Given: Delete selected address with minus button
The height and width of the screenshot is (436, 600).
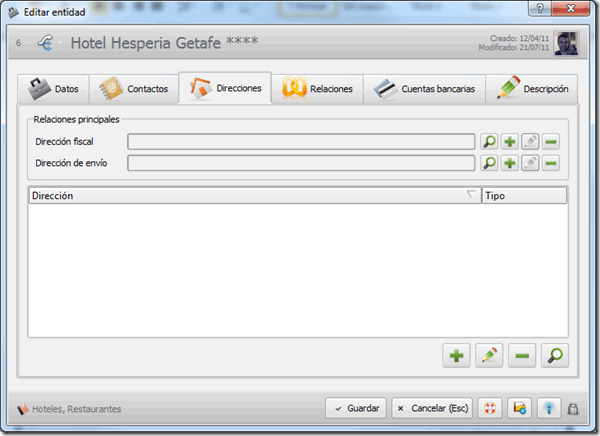Looking at the screenshot, I should click(522, 356).
